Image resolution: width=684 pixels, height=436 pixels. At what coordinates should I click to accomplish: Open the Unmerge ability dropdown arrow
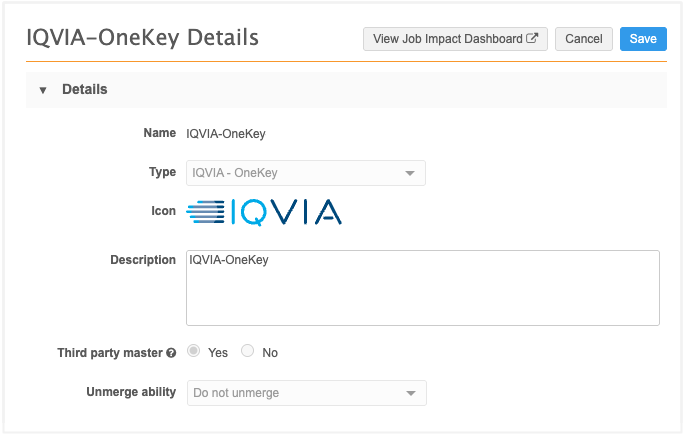click(x=409, y=393)
